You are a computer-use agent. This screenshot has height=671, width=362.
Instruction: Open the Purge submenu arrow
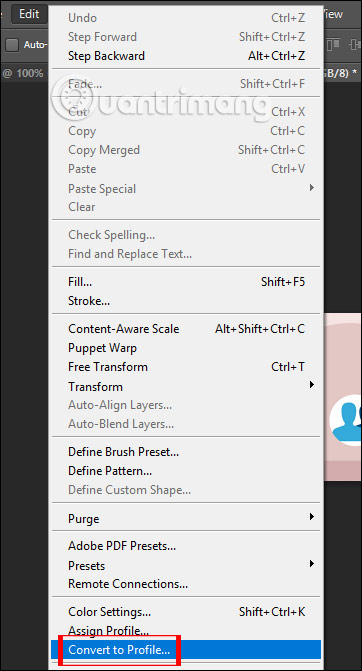(312, 517)
